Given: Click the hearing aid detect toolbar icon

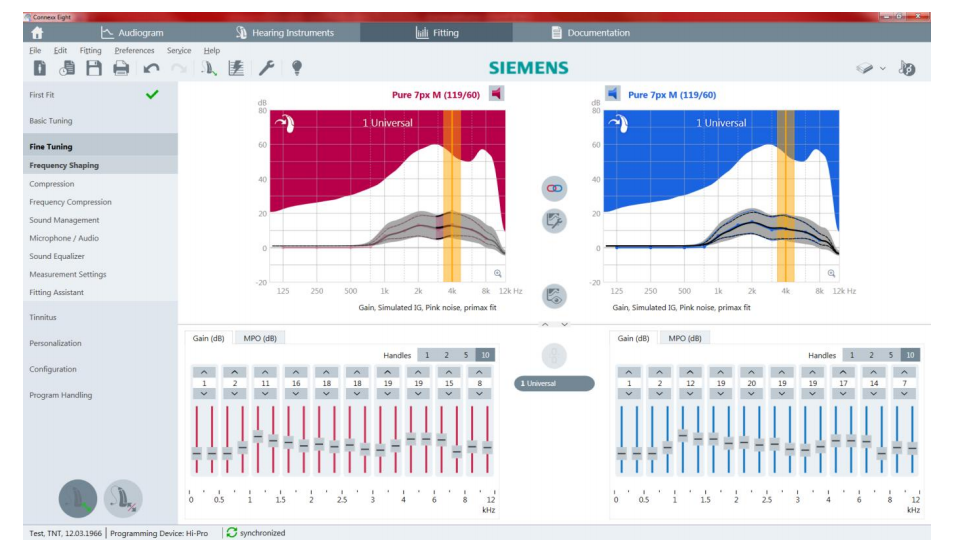Looking at the screenshot, I should coord(209,68).
